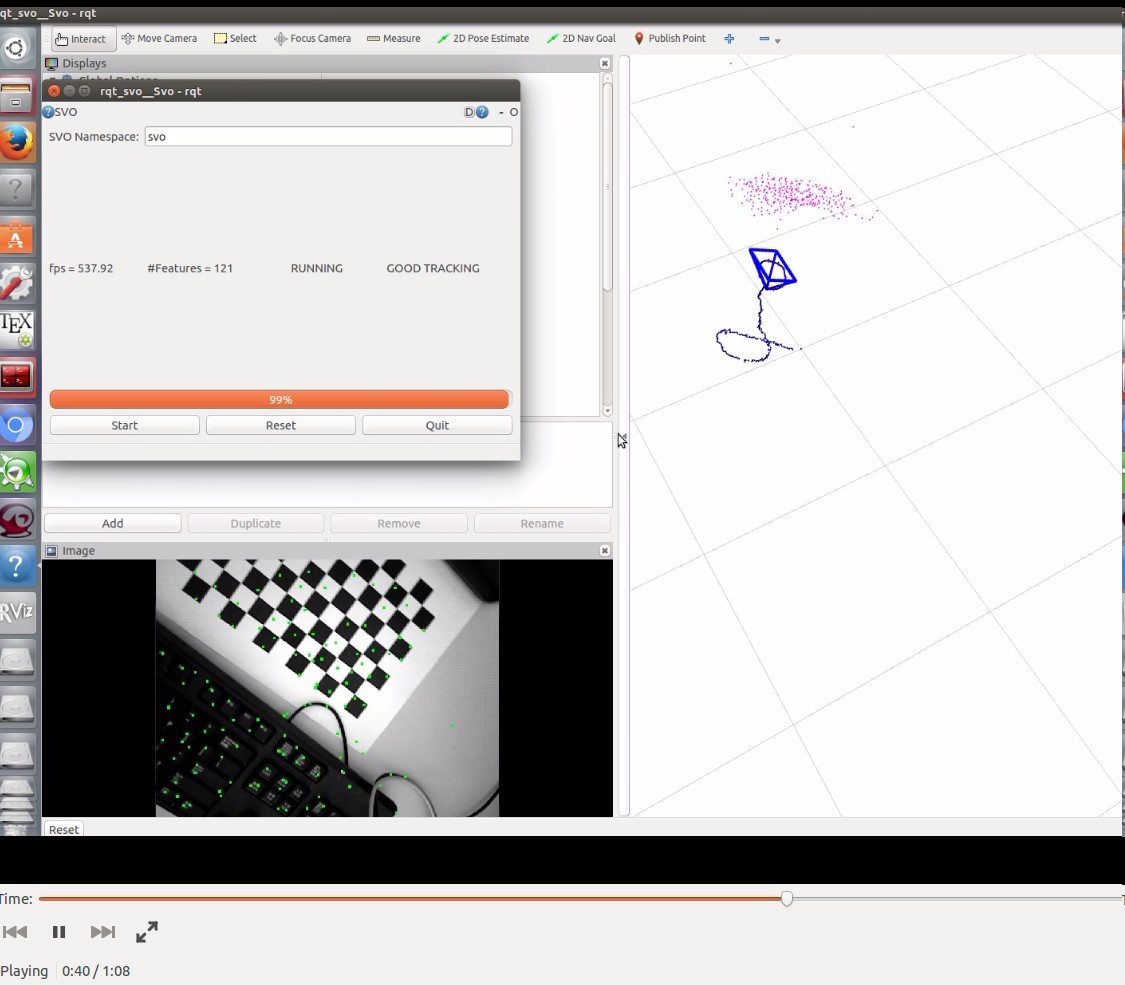
Task: Activate the Move Camera tool
Action: point(159,39)
